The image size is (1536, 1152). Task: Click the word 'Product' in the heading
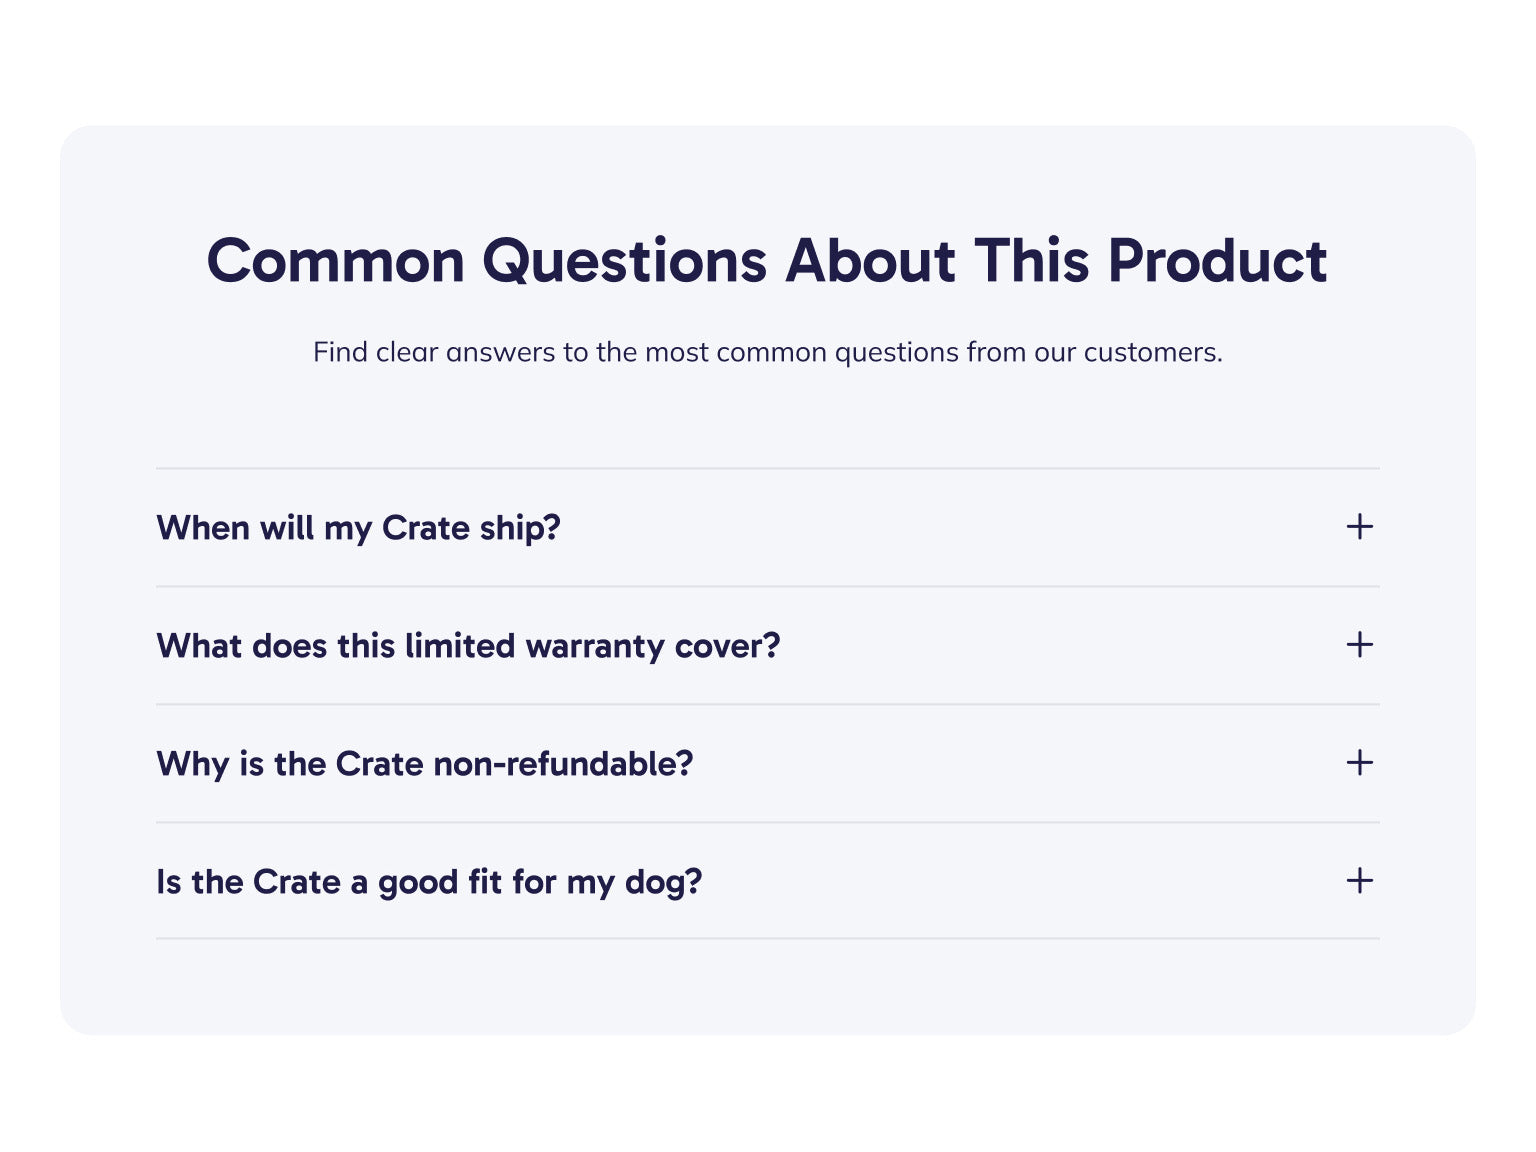coord(1217,261)
